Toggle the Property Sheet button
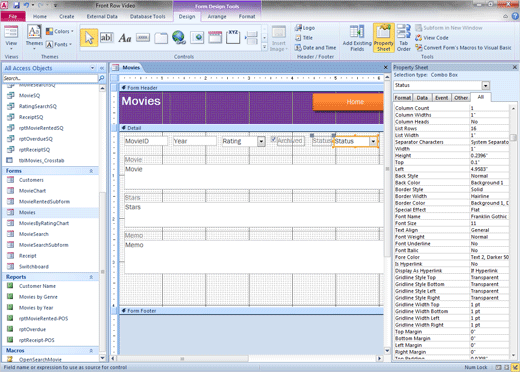 [x=384, y=38]
